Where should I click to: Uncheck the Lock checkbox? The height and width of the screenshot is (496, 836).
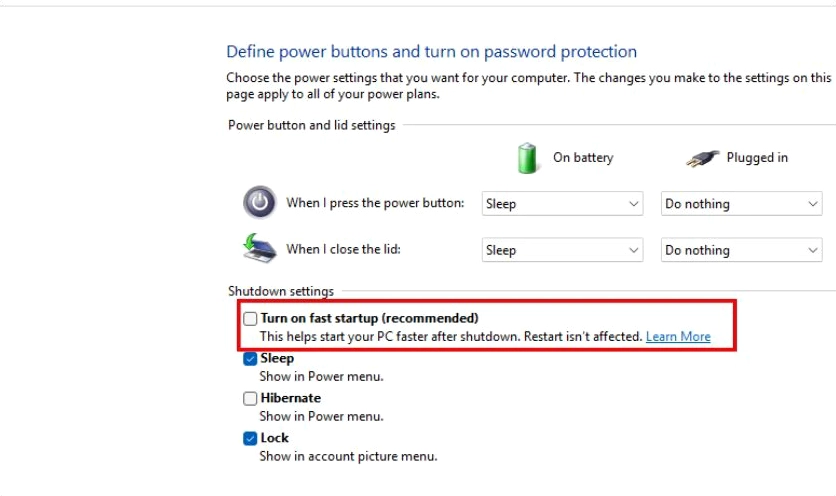point(250,438)
